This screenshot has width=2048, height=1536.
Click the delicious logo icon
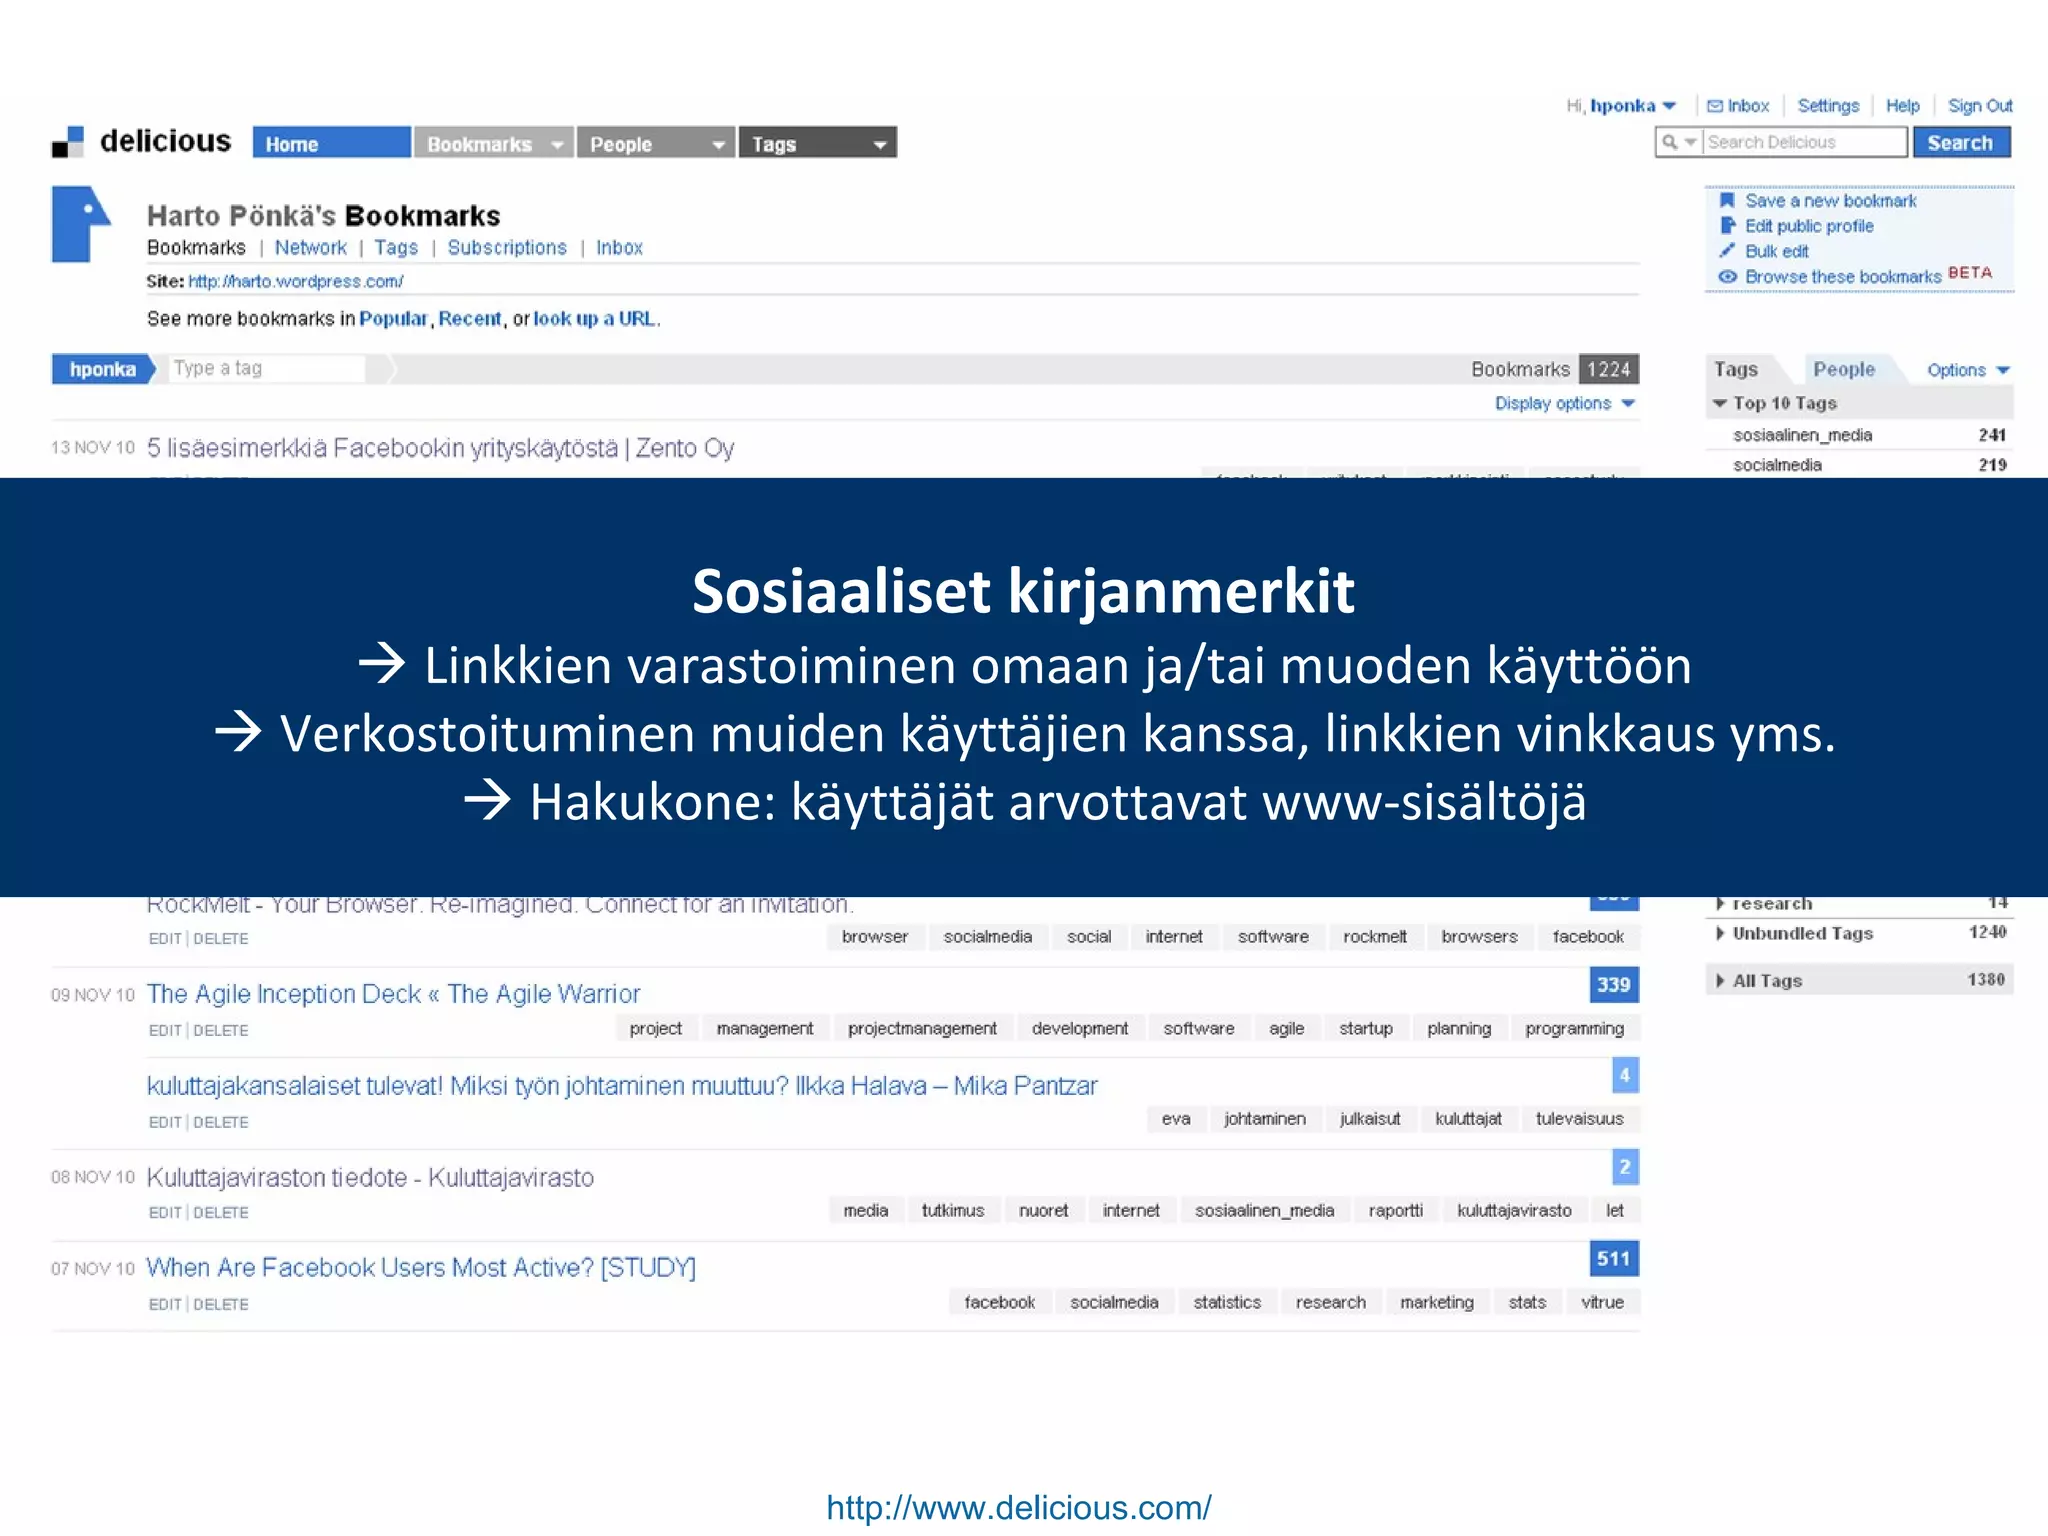pos(67,142)
